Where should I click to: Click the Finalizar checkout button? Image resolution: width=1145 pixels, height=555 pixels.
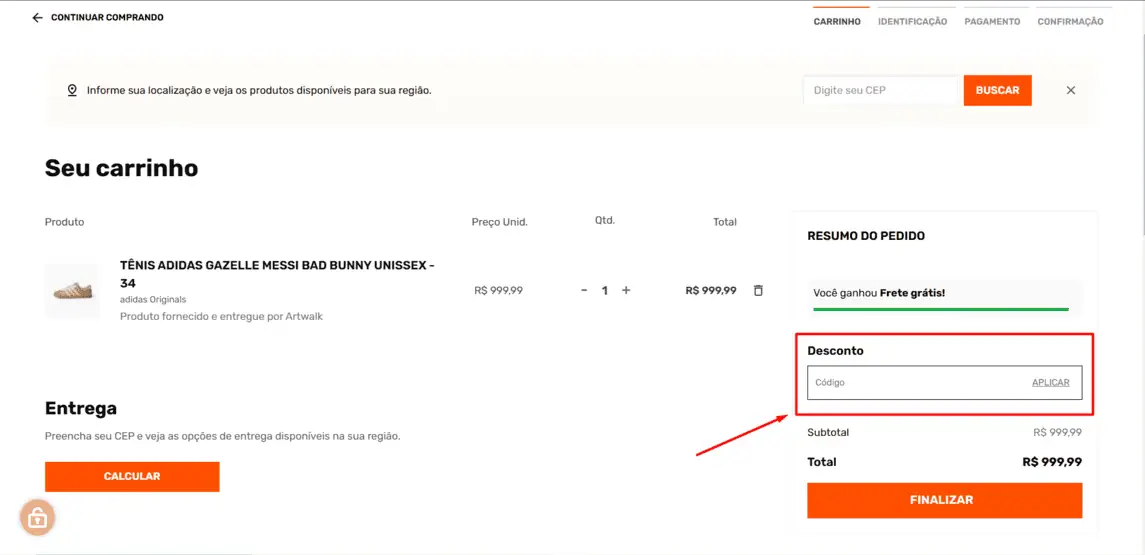point(944,500)
